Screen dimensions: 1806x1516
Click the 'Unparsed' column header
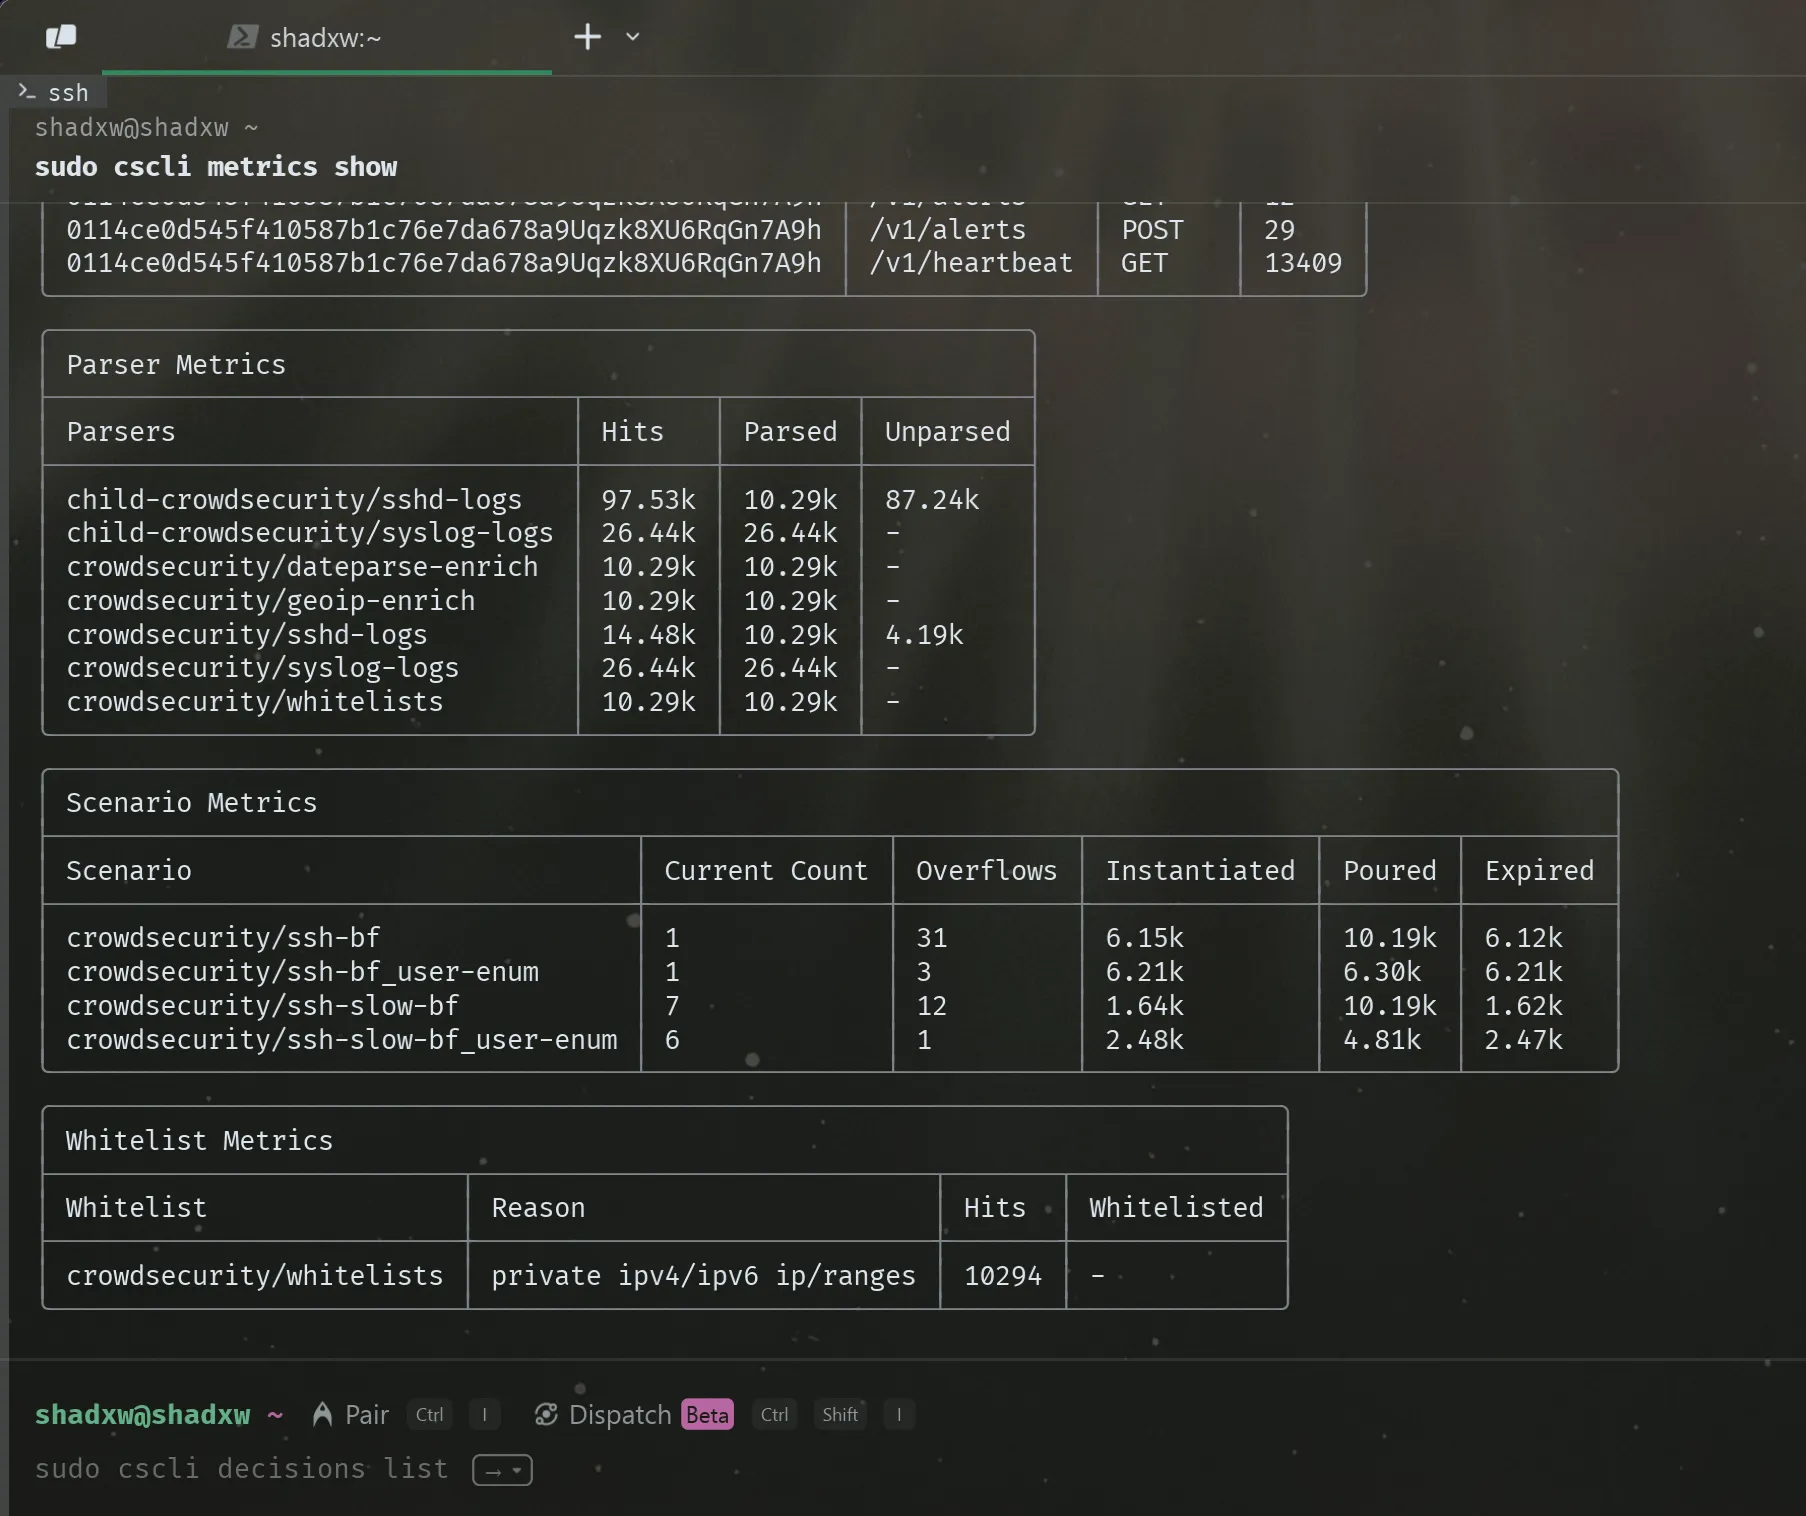(x=948, y=432)
